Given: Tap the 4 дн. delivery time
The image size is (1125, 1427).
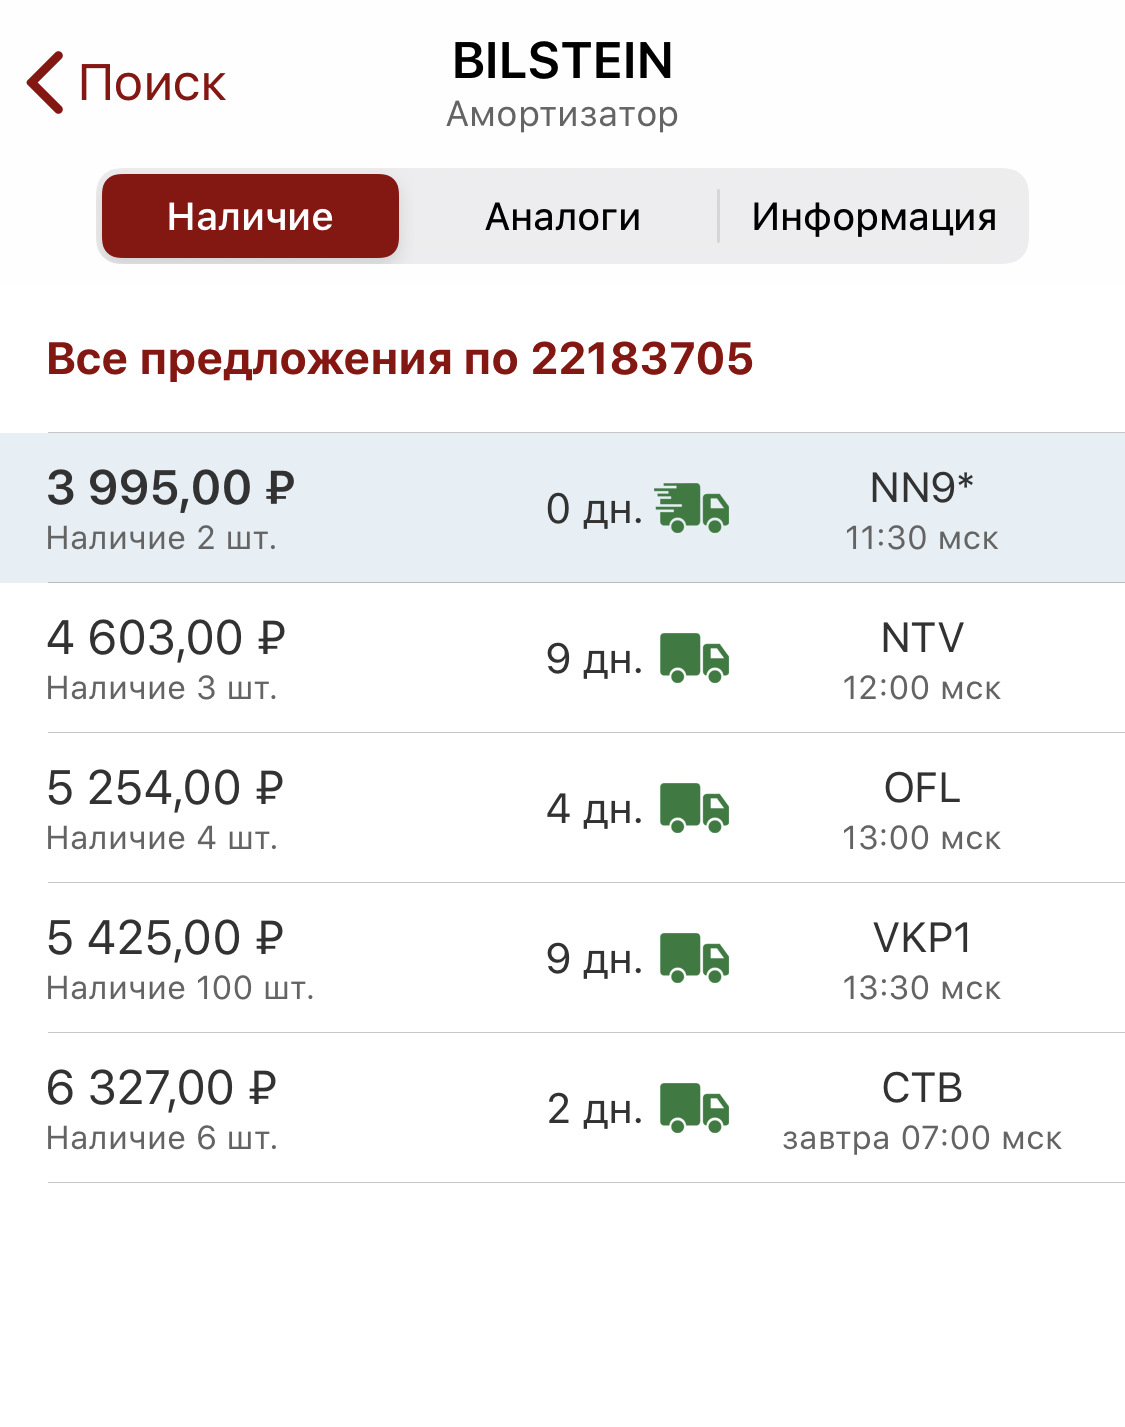Looking at the screenshot, I should point(594,809).
